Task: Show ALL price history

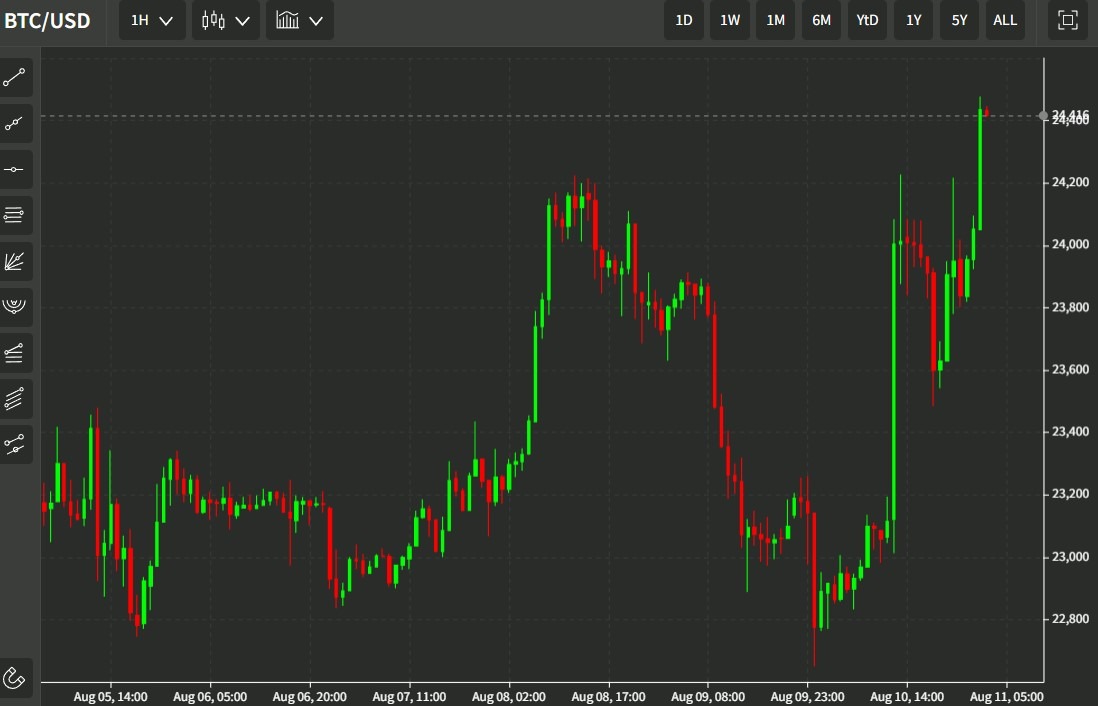Action: [1005, 20]
